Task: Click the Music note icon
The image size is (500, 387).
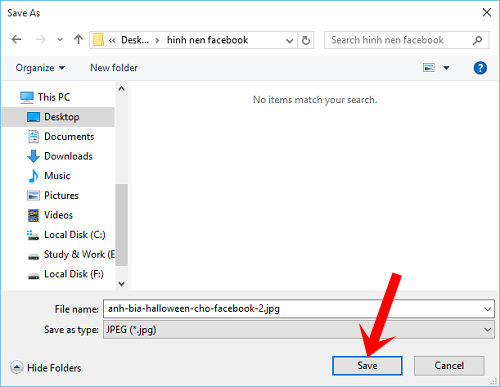Action: click(33, 176)
